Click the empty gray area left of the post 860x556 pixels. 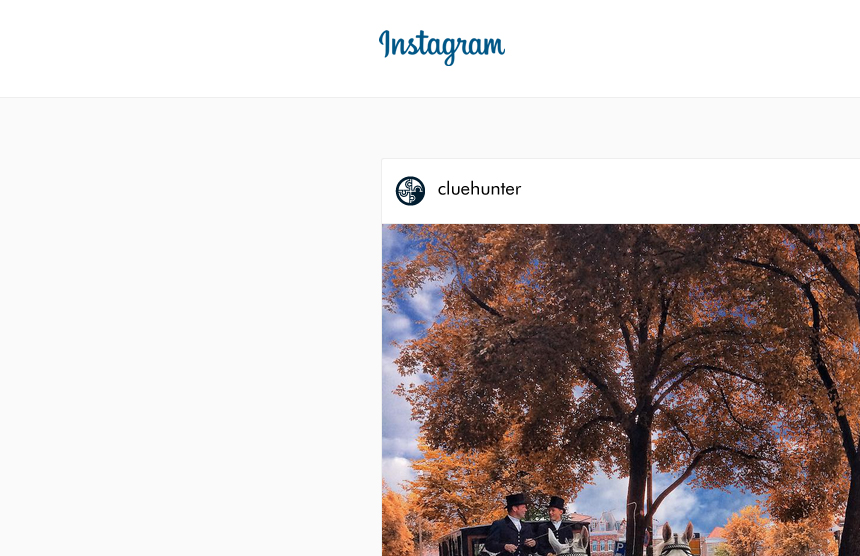click(190, 329)
